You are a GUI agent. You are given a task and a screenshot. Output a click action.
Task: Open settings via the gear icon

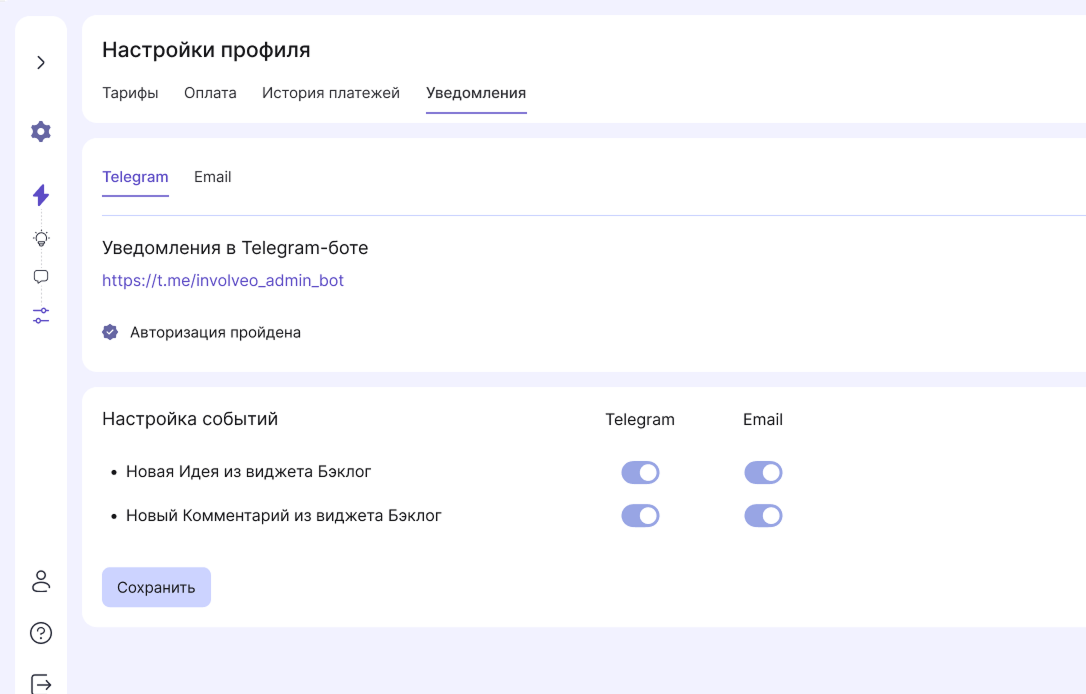coord(41,132)
